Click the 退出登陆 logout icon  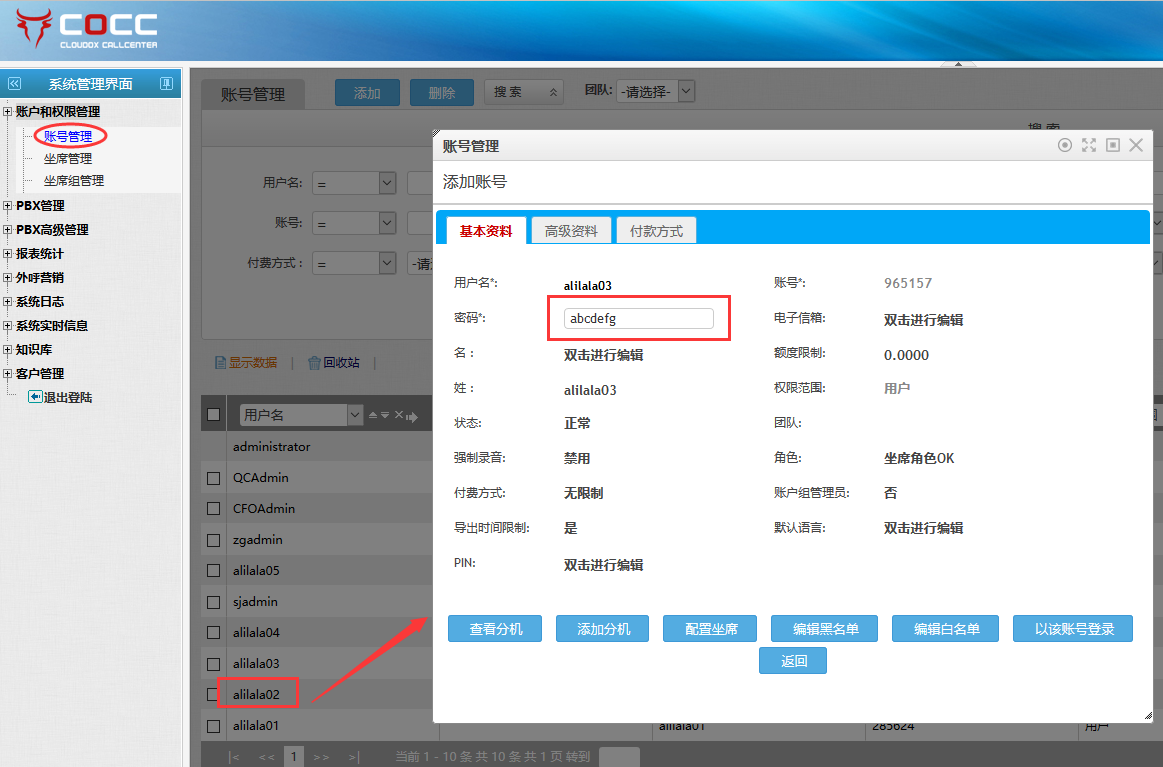tap(35, 397)
